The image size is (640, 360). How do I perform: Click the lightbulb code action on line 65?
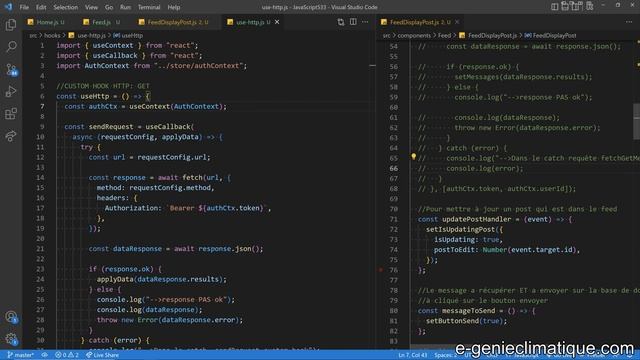413,156
